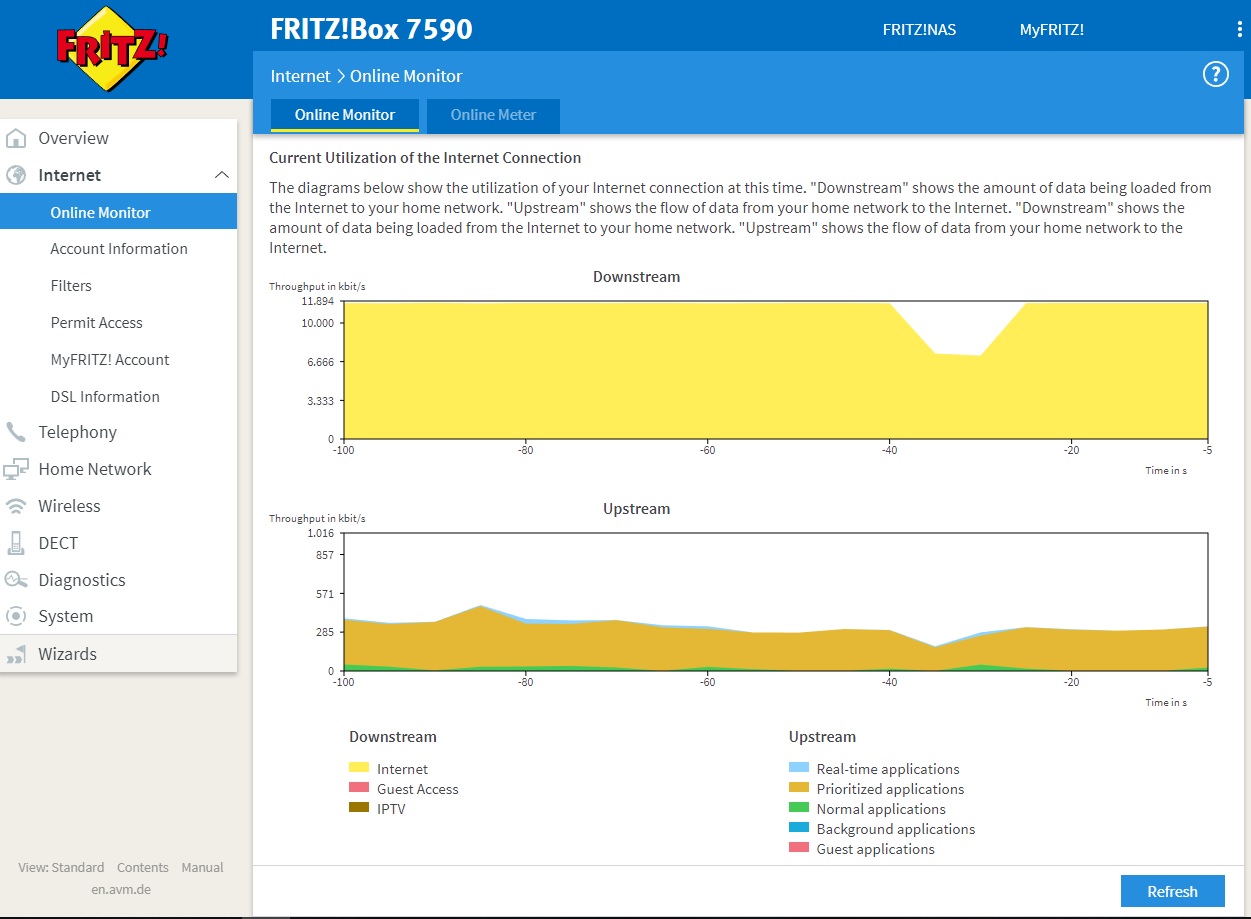Screen dimensions: 1251x919
Task: Click the Wizards icon
Action: pyautogui.click(x=16, y=654)
